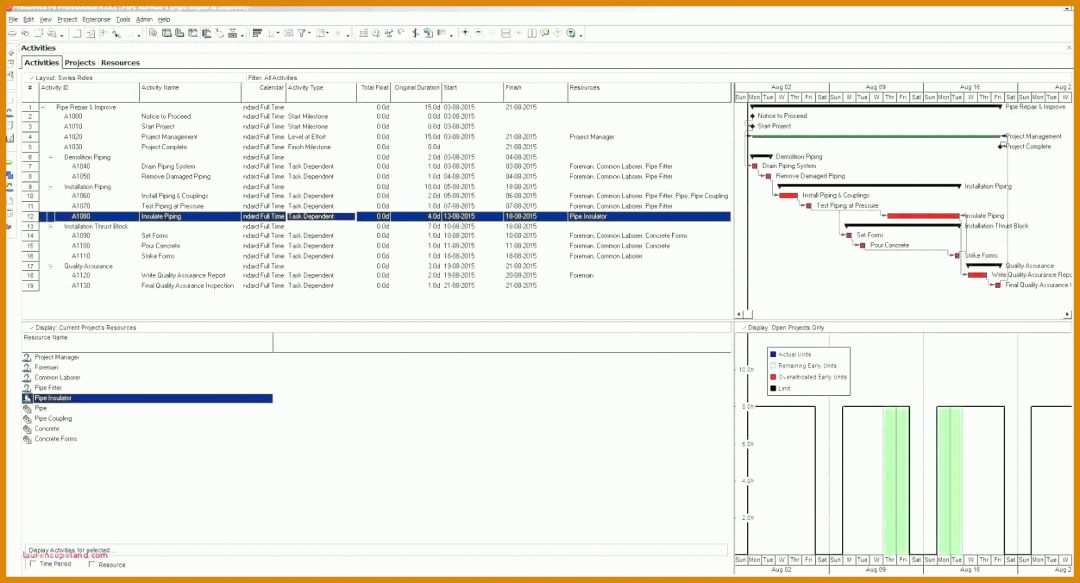Click the material icon beside Pipe Coupling
Viewport: 1080px width, 583px height.
pyautogui.click(x=27, y=418)
